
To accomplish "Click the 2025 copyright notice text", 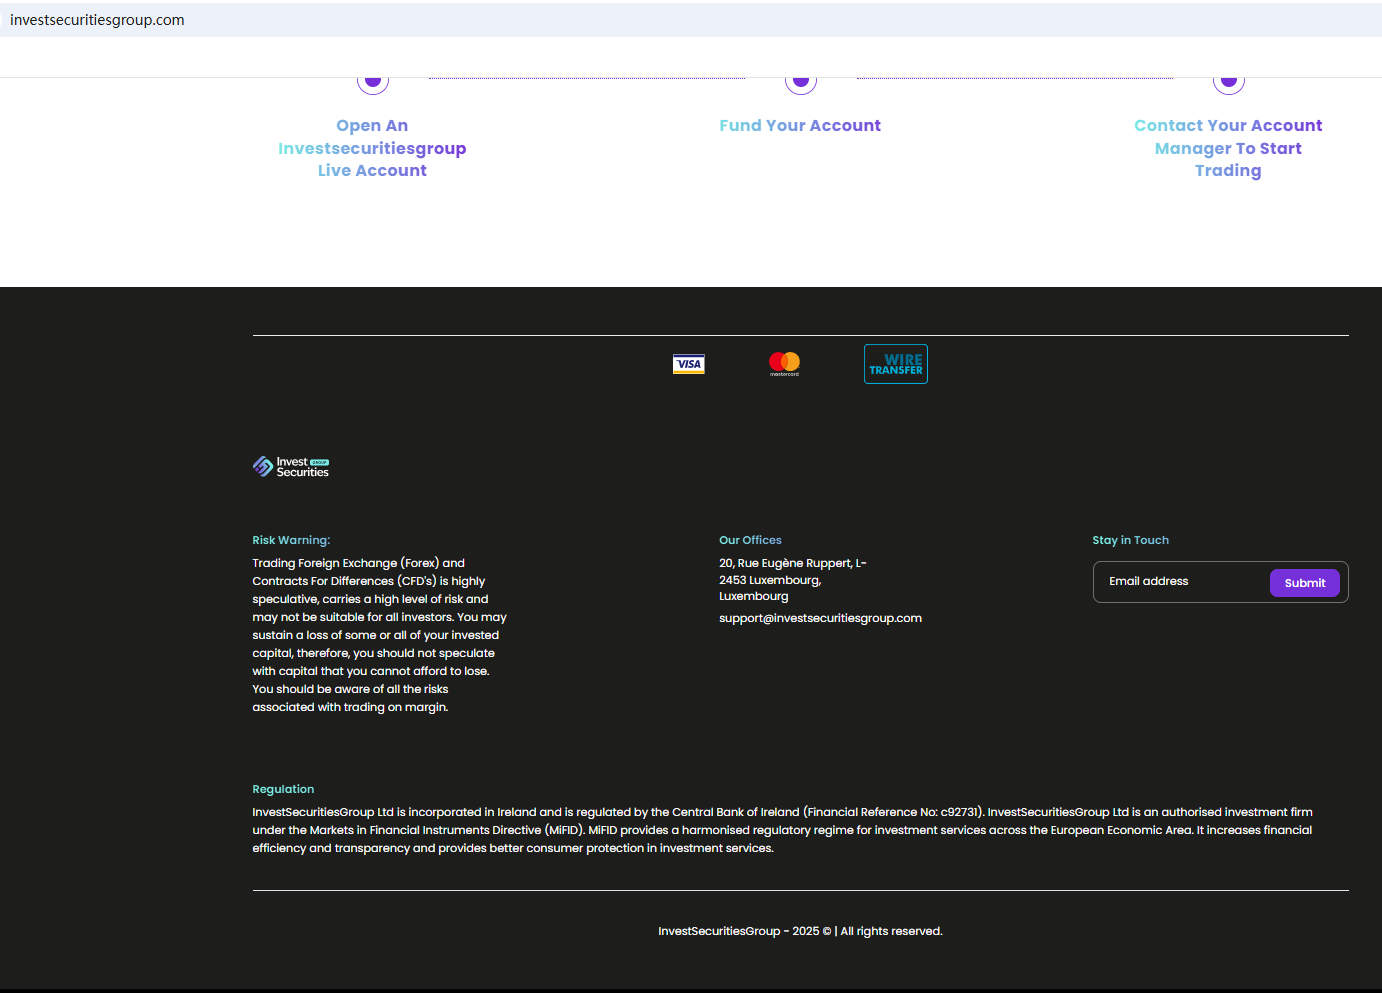I will [x=800, y=931].
